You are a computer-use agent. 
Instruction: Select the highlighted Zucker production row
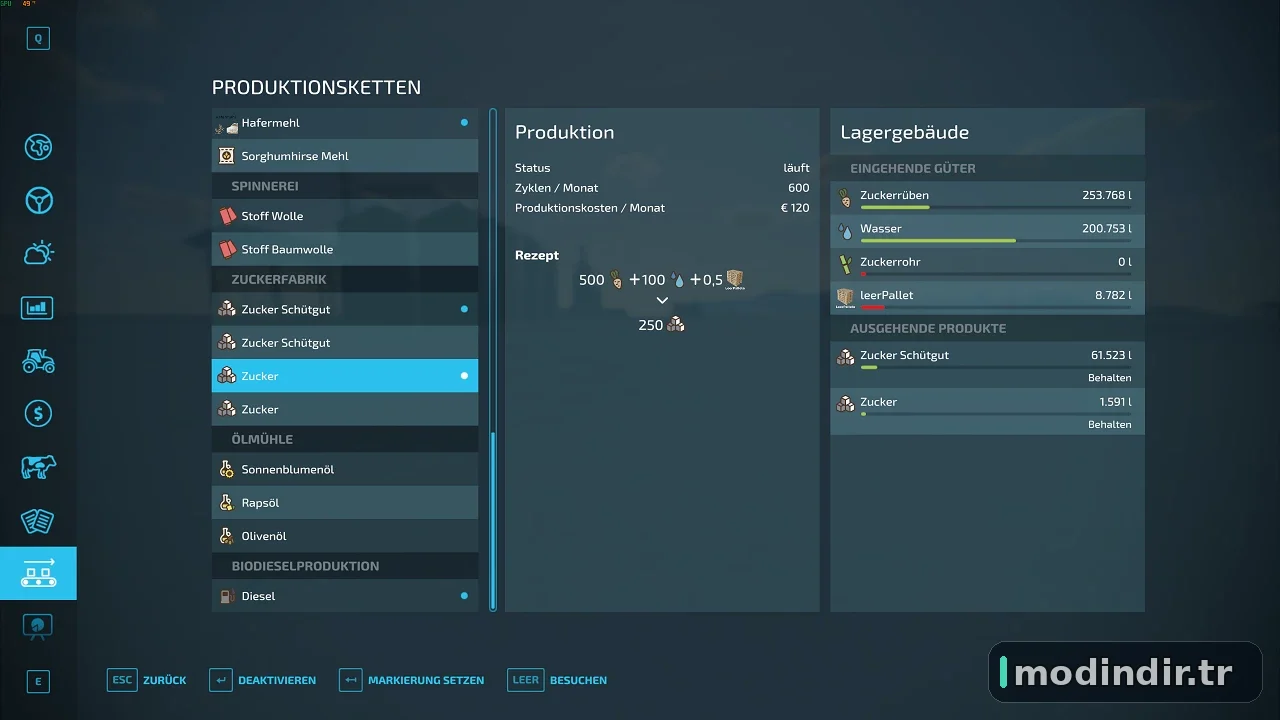click(x=345, y=376)
